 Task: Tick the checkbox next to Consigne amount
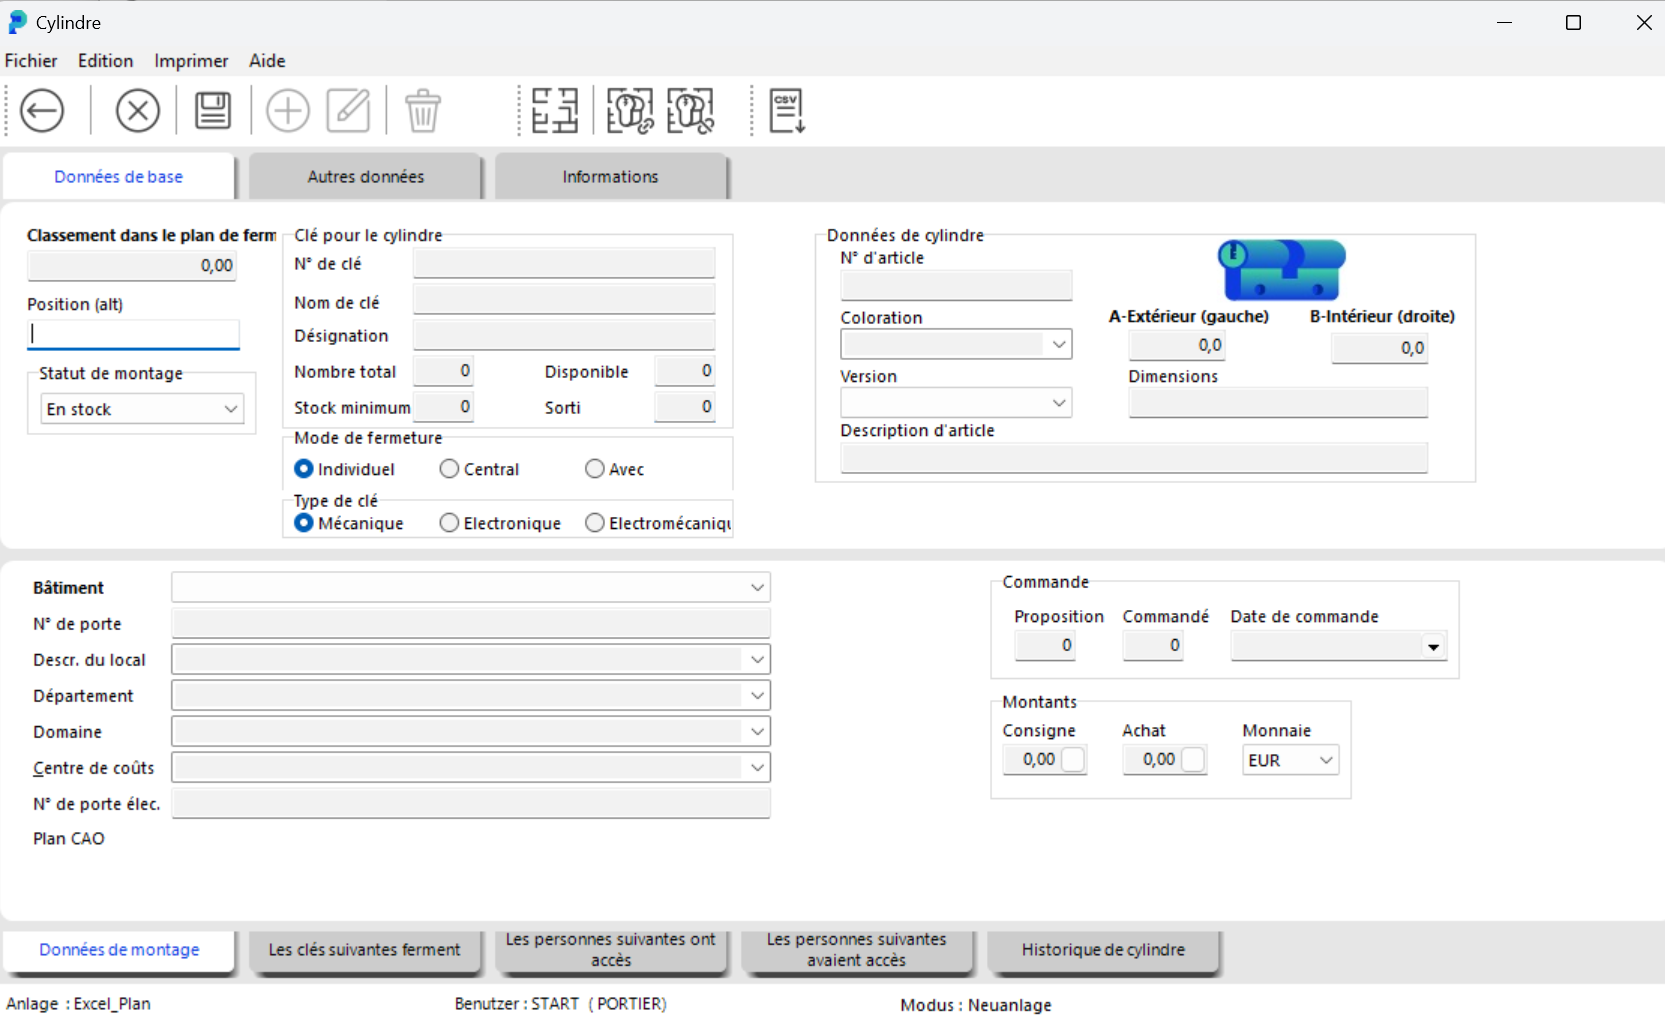coord(1073,760)
